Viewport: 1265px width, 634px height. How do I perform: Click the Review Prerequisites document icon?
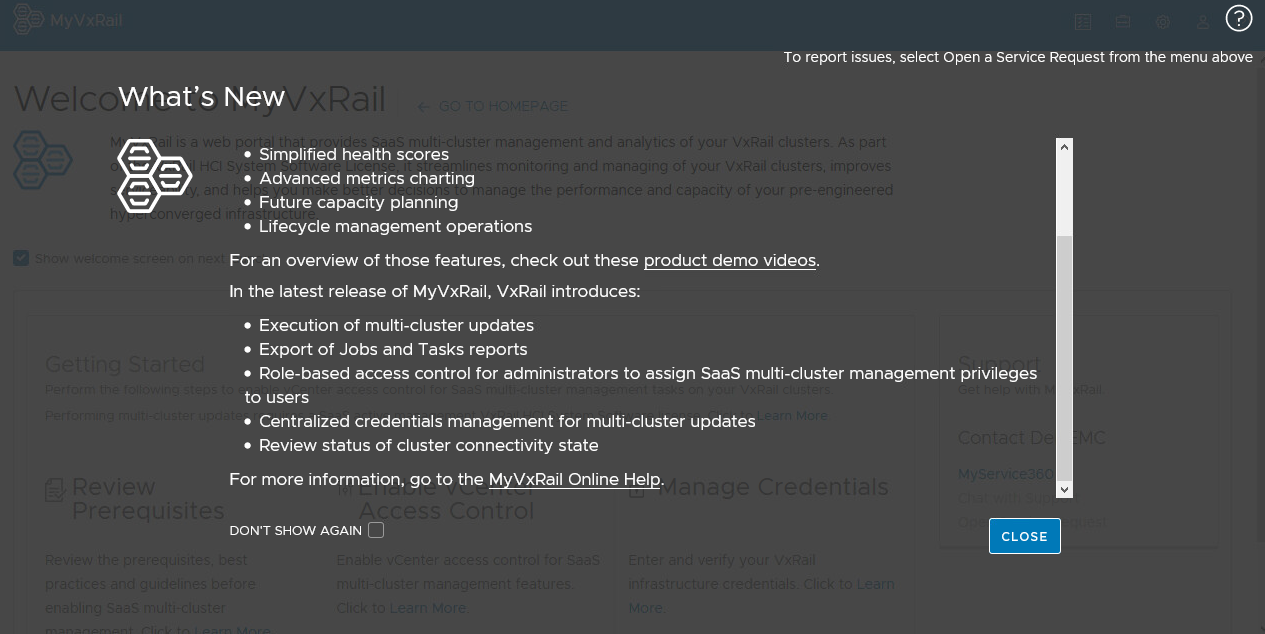click(x=55, y=490)
